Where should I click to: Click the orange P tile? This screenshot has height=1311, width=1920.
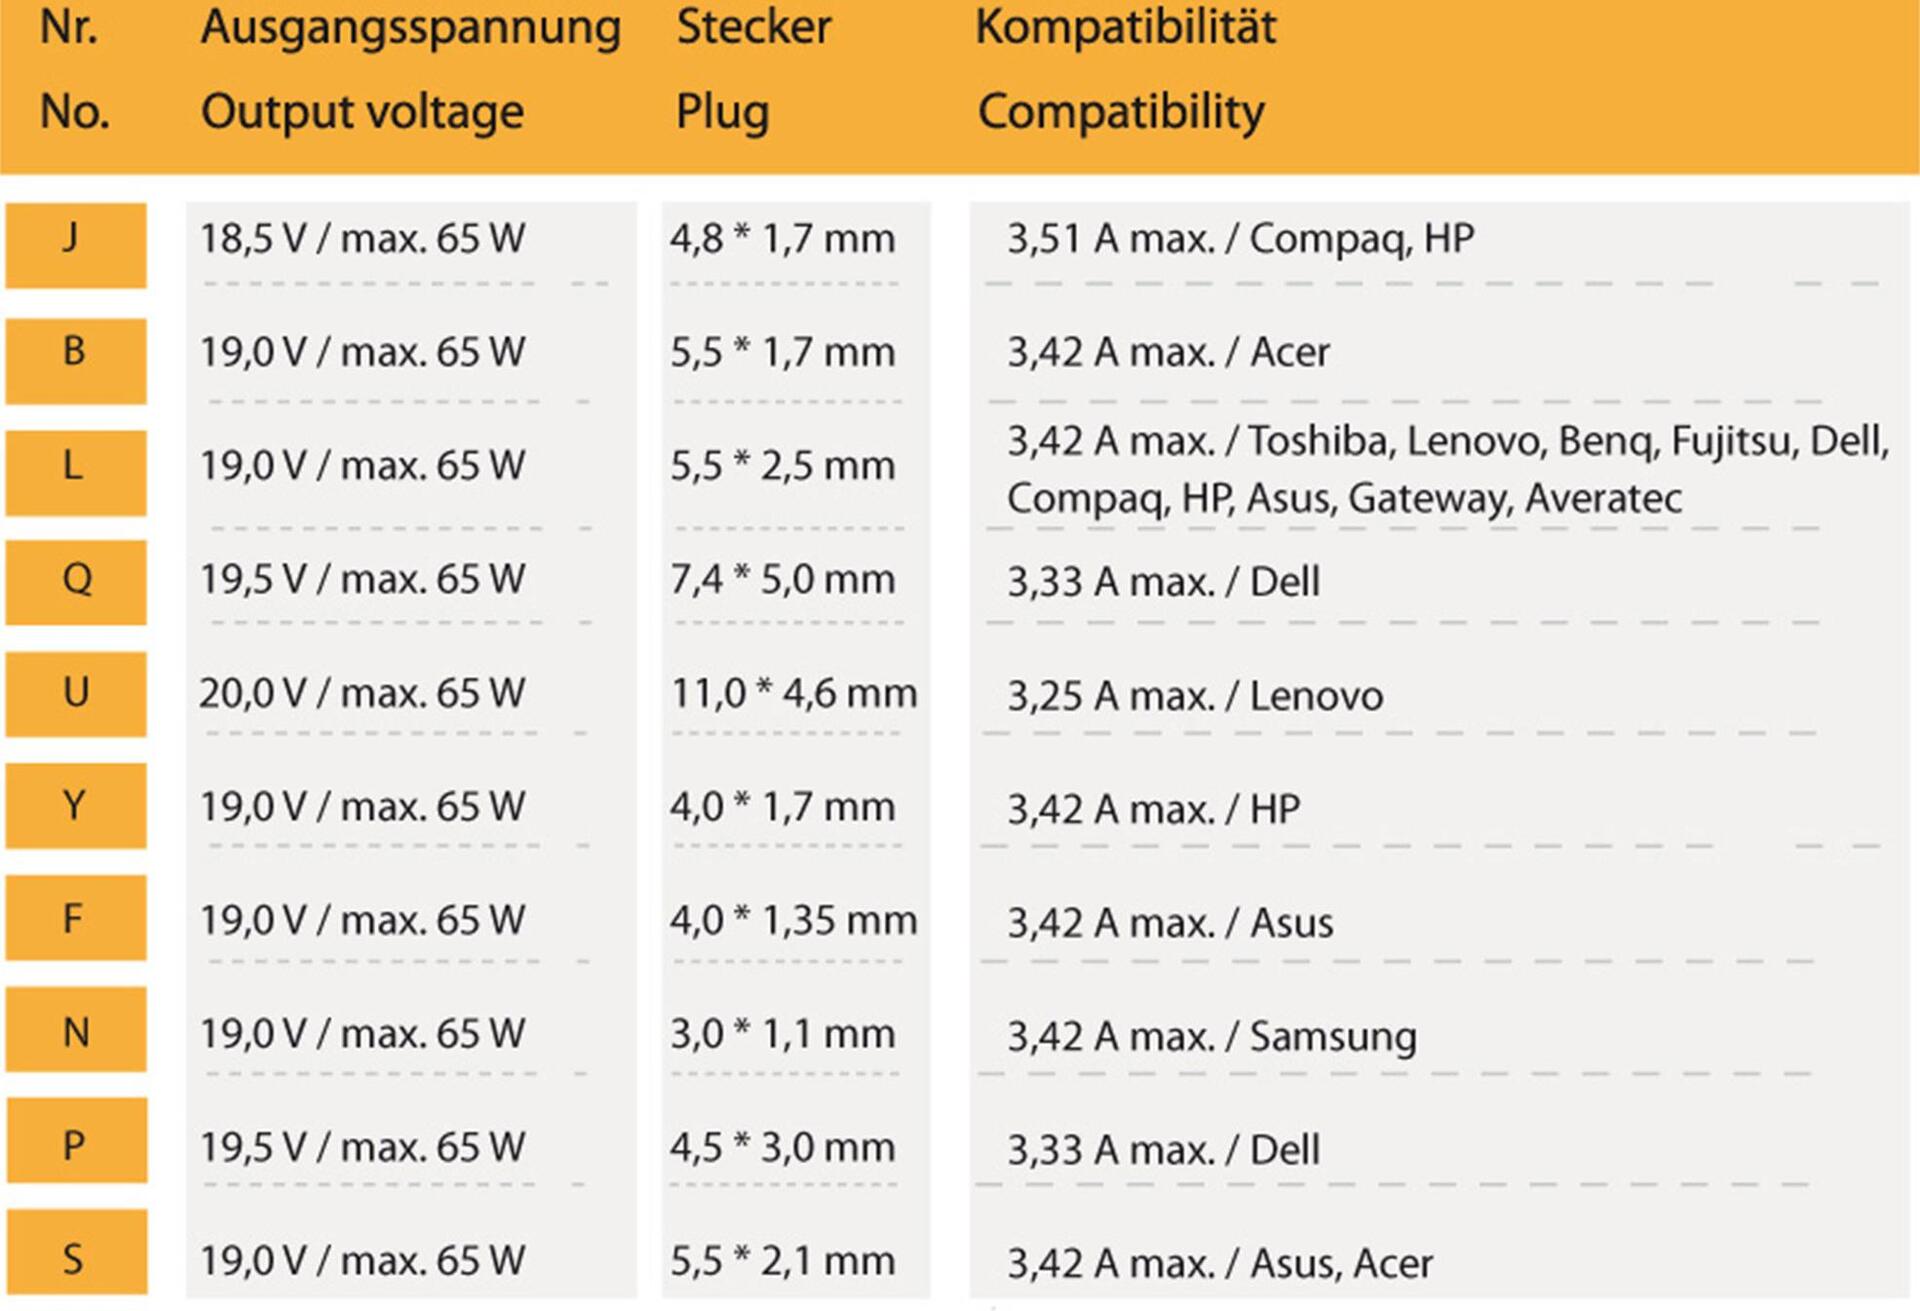click(x=76, y=1141)
